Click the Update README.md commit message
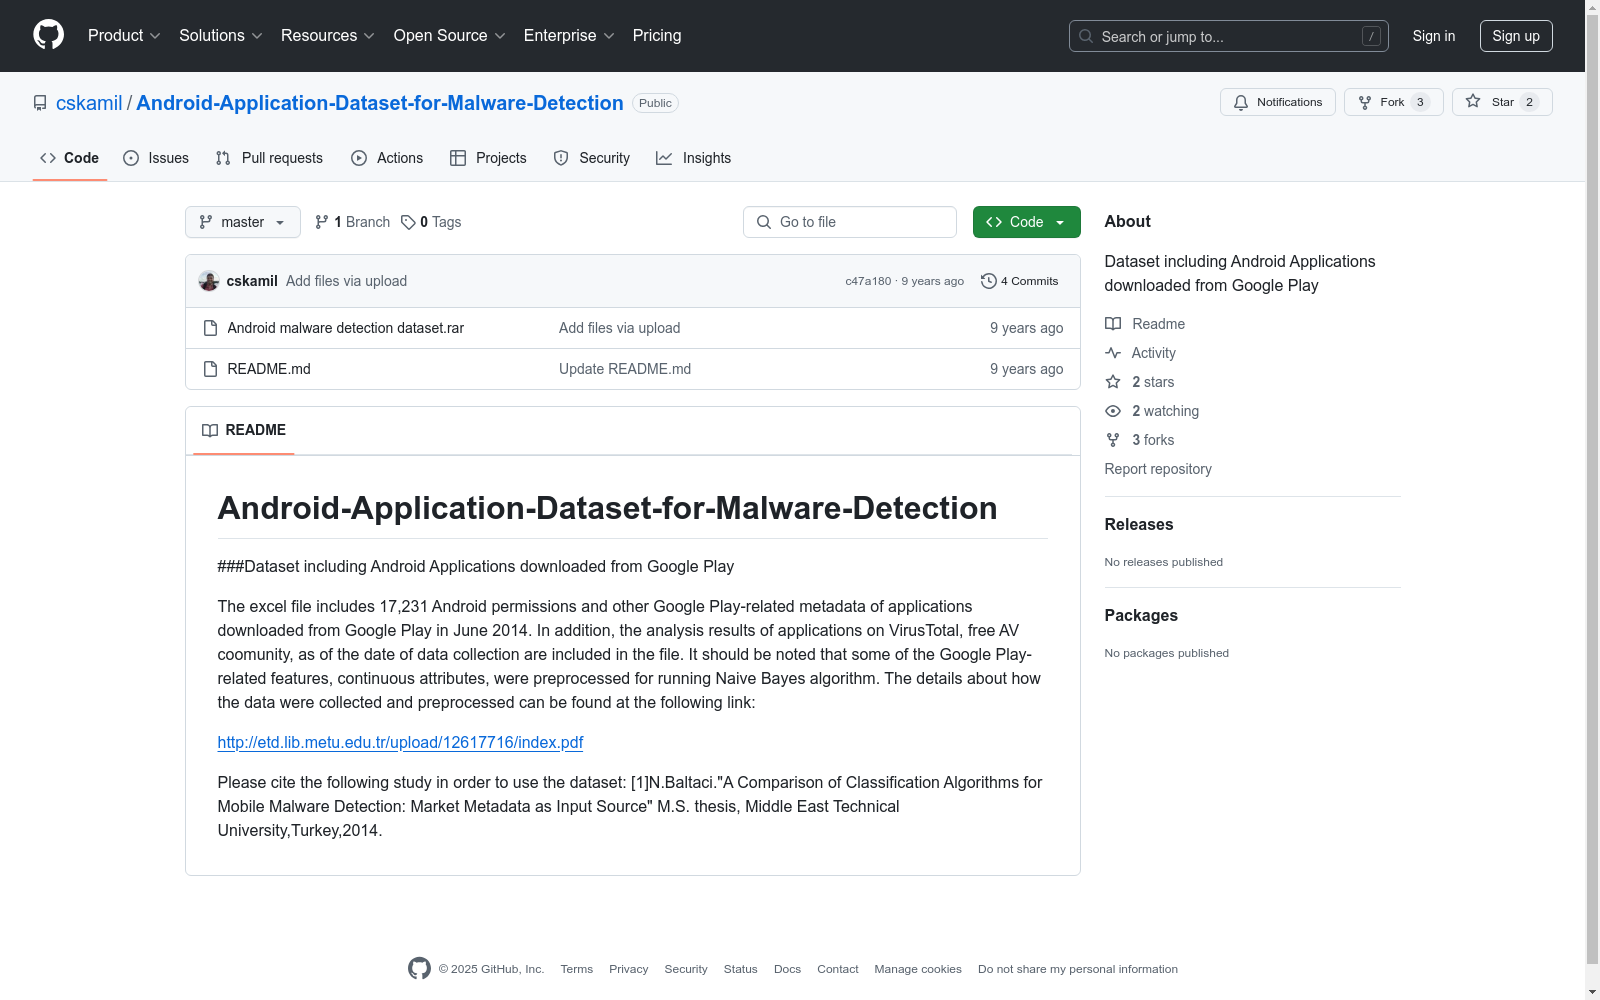This screenshot has height=1000, width=1600. pos(625,369)
